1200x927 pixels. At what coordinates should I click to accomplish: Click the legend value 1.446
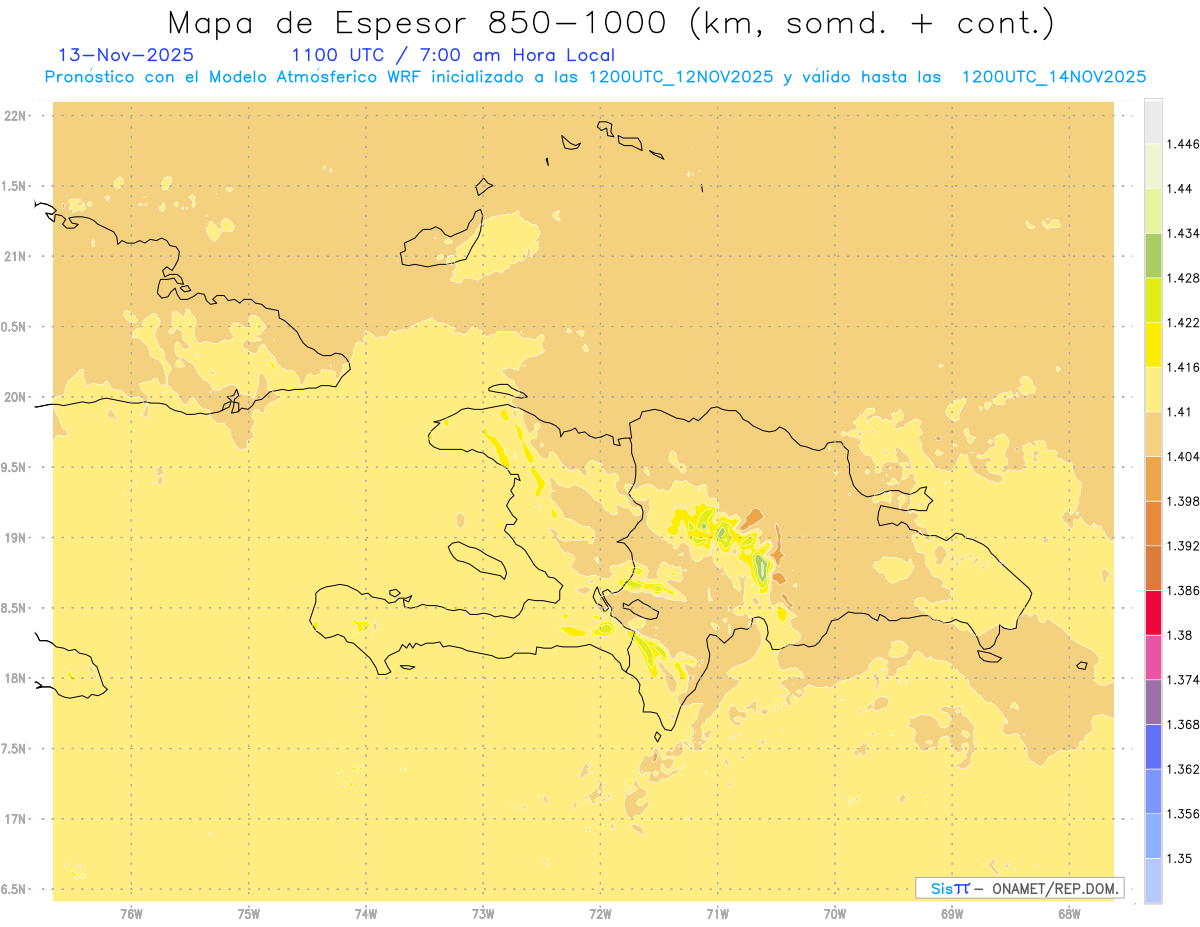coord(1183,144)
